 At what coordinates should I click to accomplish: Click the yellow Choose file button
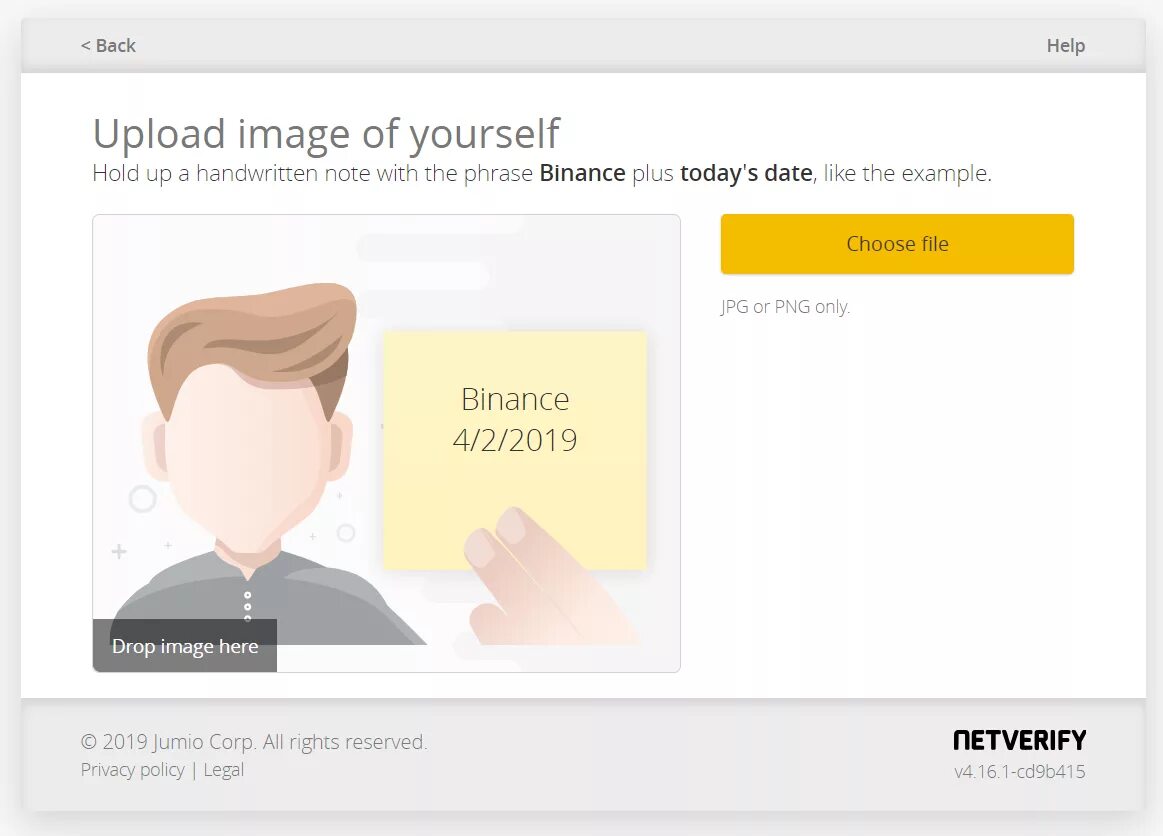point(897,244)
